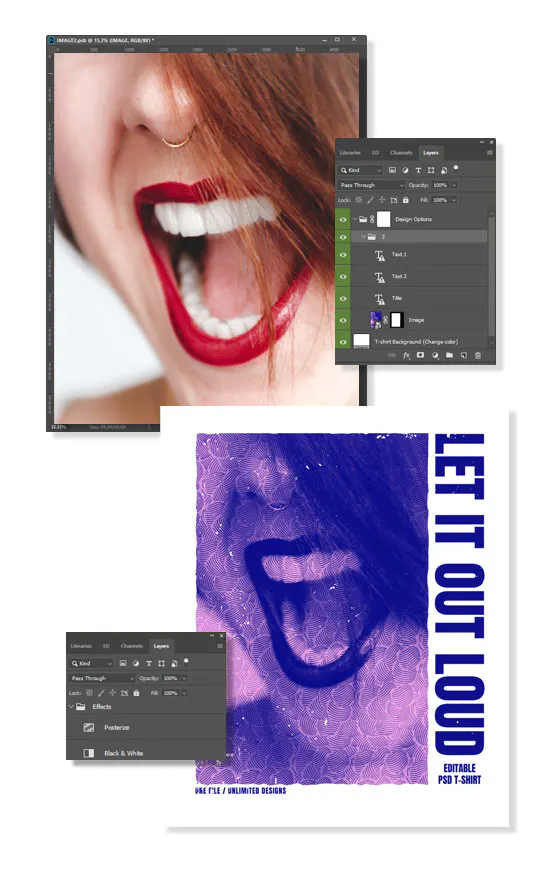Select the Image layer mask thumbnail
This screenshot has height=894, width=555.
click(x=396, y=320)
